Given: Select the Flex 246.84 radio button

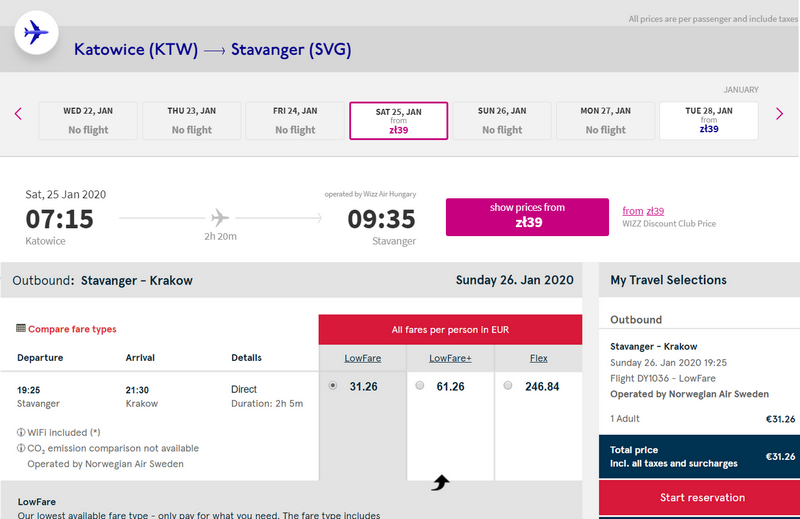Looking at the screenshot, I should point(508,385).
